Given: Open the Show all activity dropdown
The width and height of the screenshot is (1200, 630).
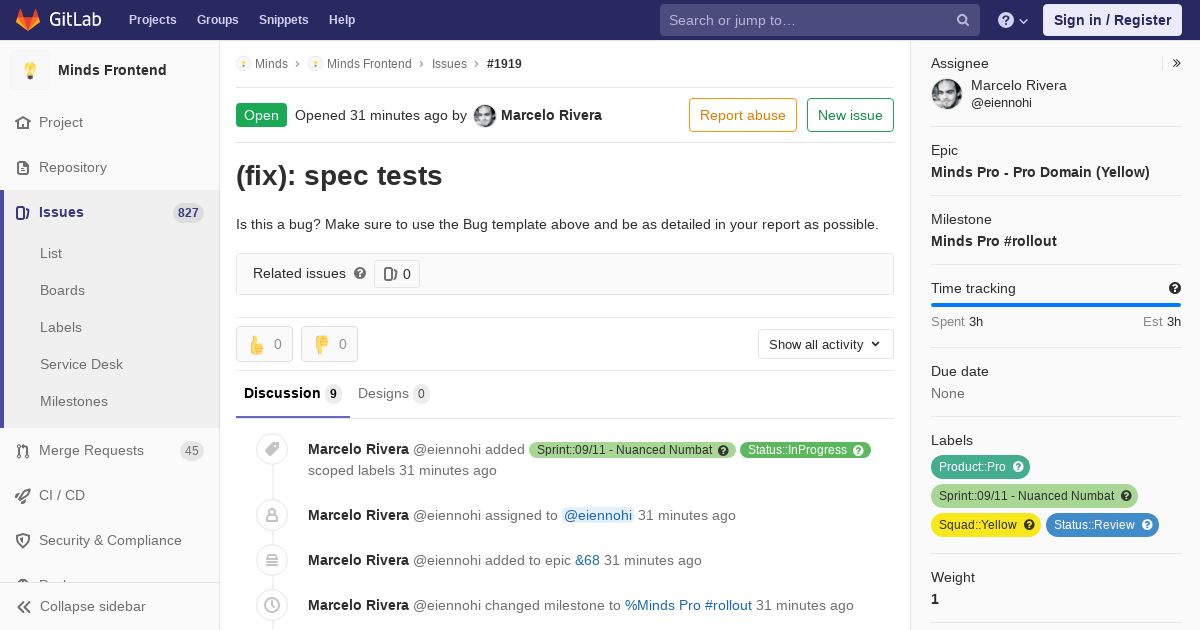Looking at the screenshot, I should (x=825, y=344).
